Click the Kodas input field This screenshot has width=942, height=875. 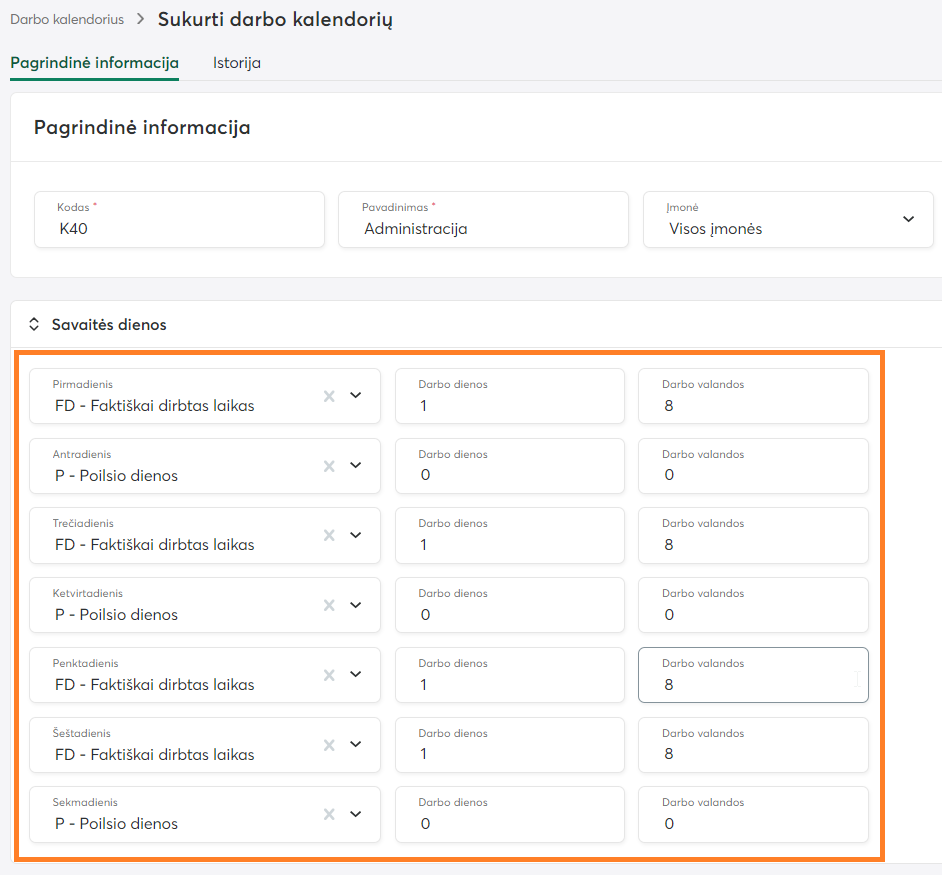click(x=180, y=228)
